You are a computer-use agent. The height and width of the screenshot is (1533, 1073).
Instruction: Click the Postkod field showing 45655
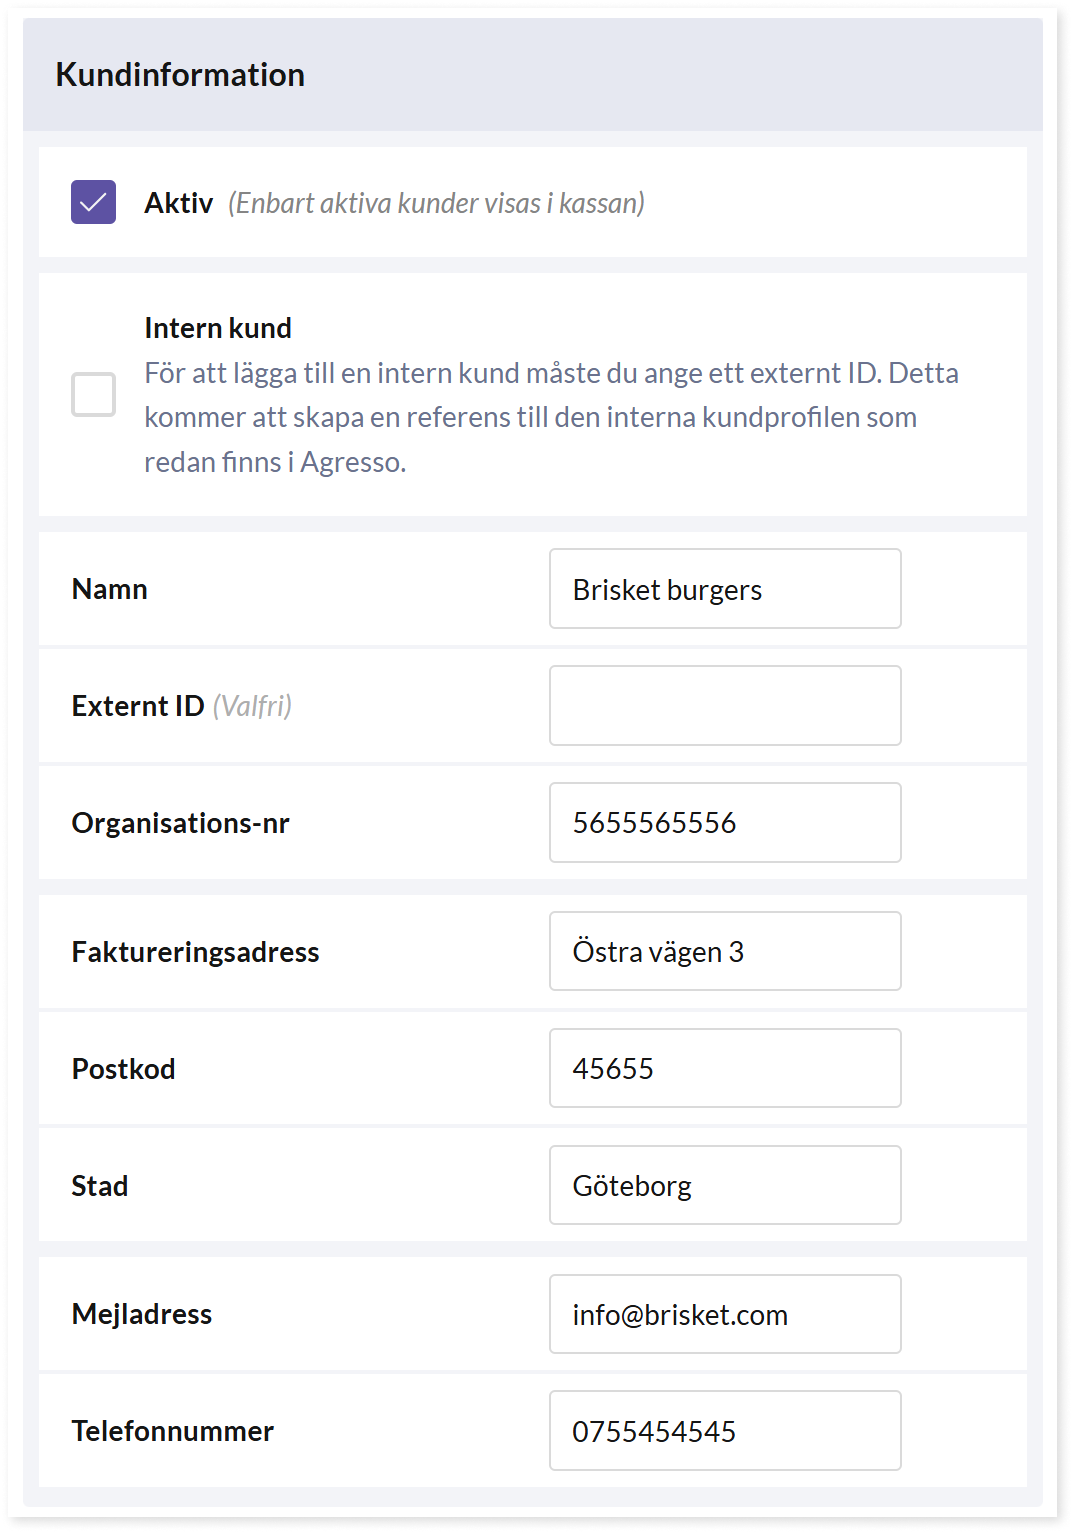tap(725, 1068)
